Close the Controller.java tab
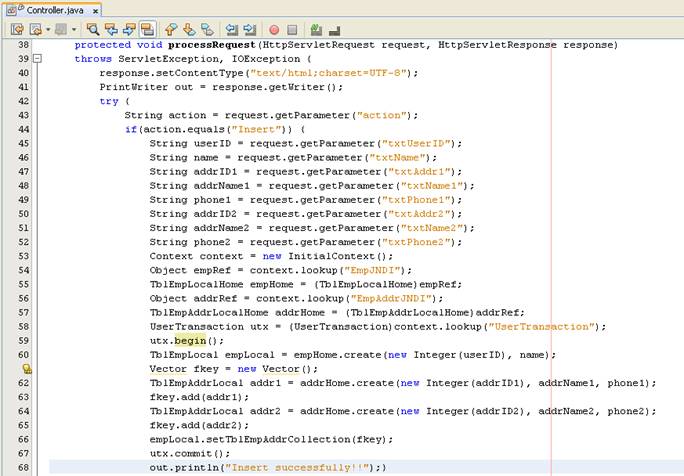Screen dimensions: 684x476 (x=95, y=11)
